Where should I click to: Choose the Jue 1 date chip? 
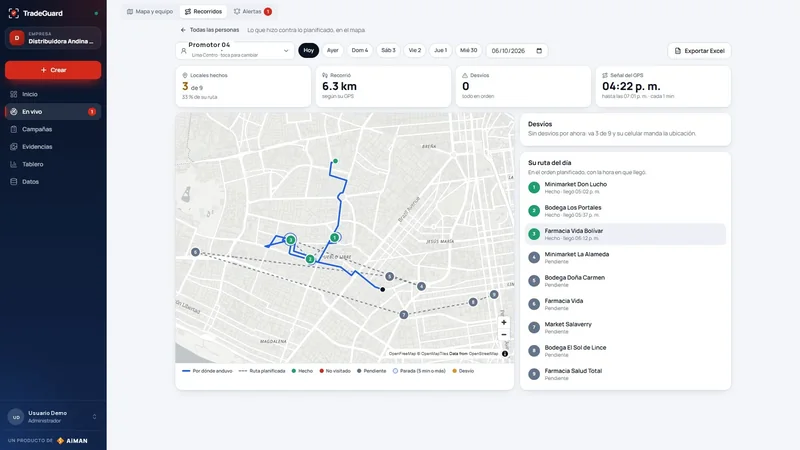tap(440, 51)
